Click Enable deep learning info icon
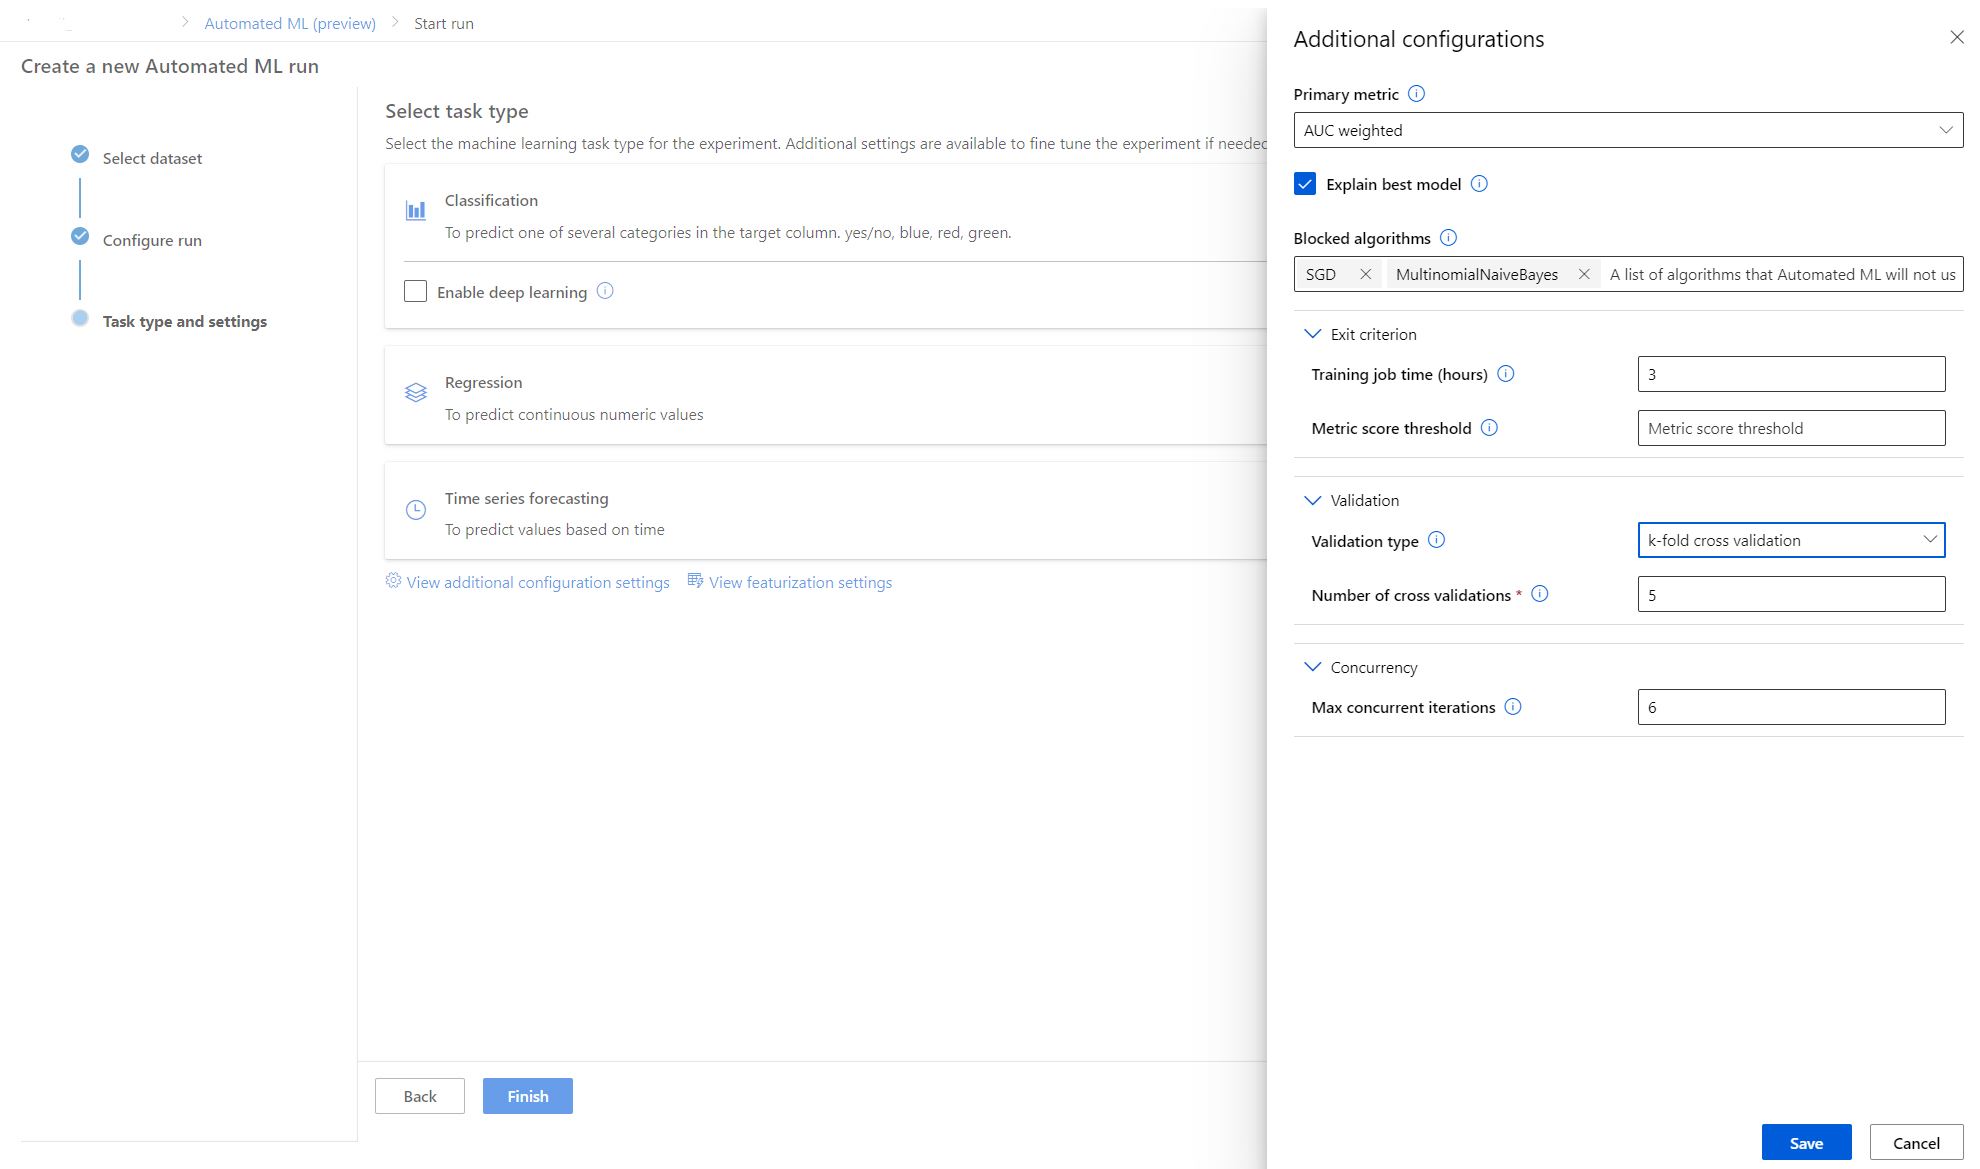 pyautogui.click(x=605, y=291)
